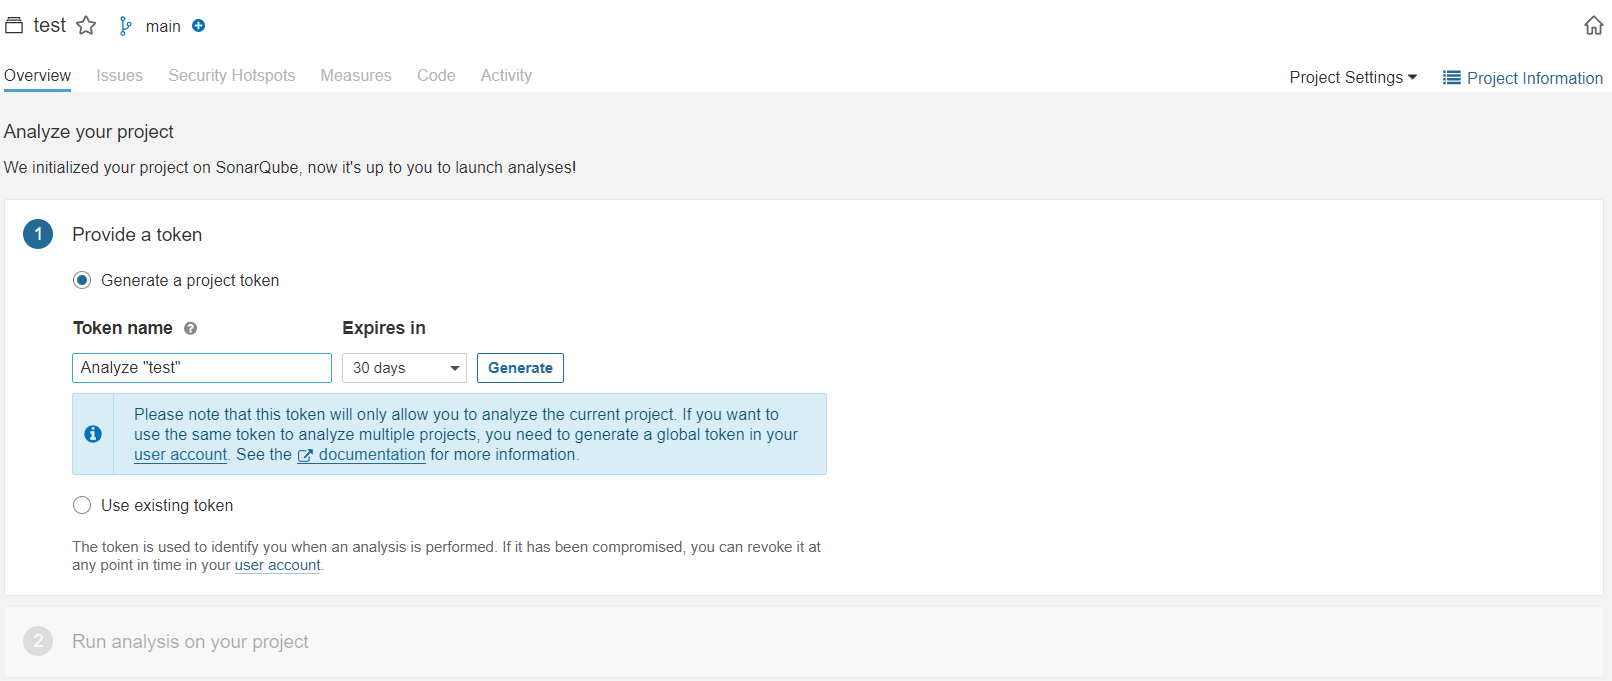Click the step 1 numbered circle
This screenshot has width=1612, height=681.
click(38, 235)
